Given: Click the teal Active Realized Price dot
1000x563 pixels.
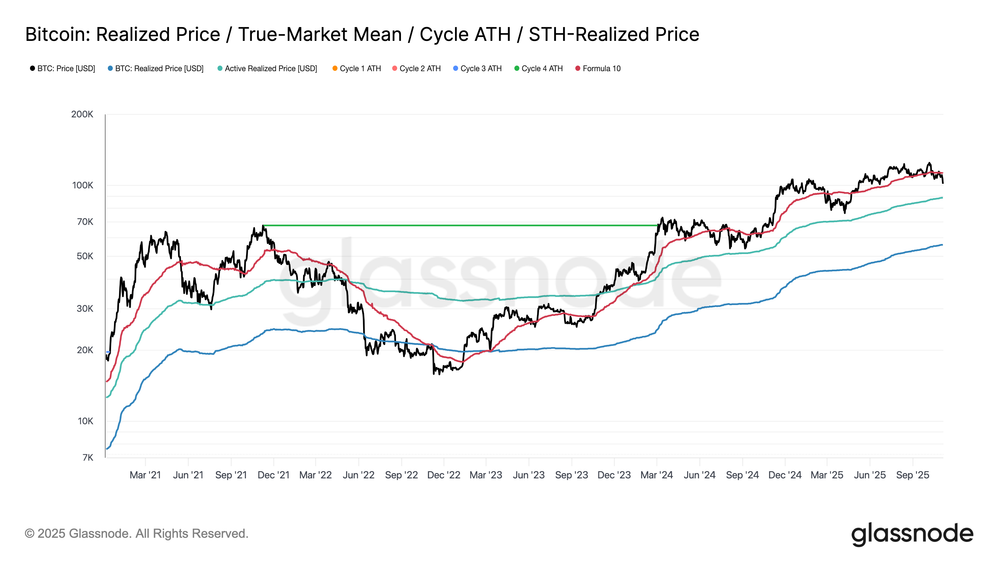Looking at the screenshot, I should click(220, 69).
